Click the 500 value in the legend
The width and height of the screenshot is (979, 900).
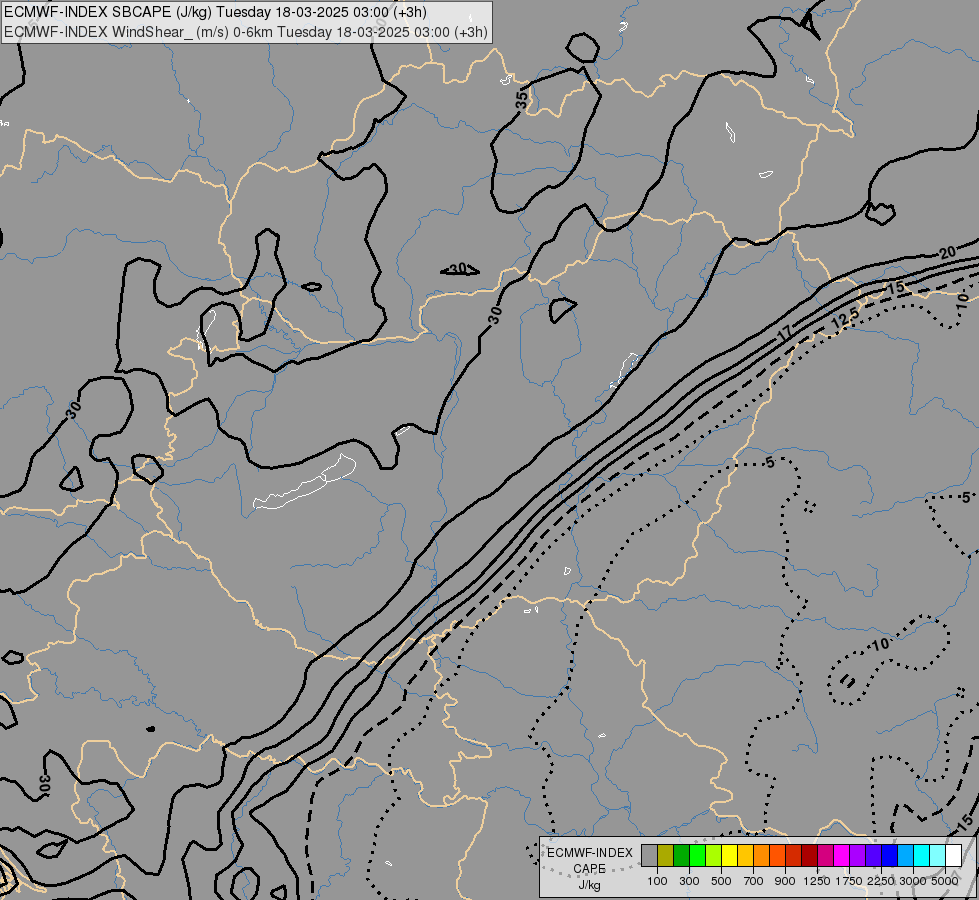[x=721, y=881]
